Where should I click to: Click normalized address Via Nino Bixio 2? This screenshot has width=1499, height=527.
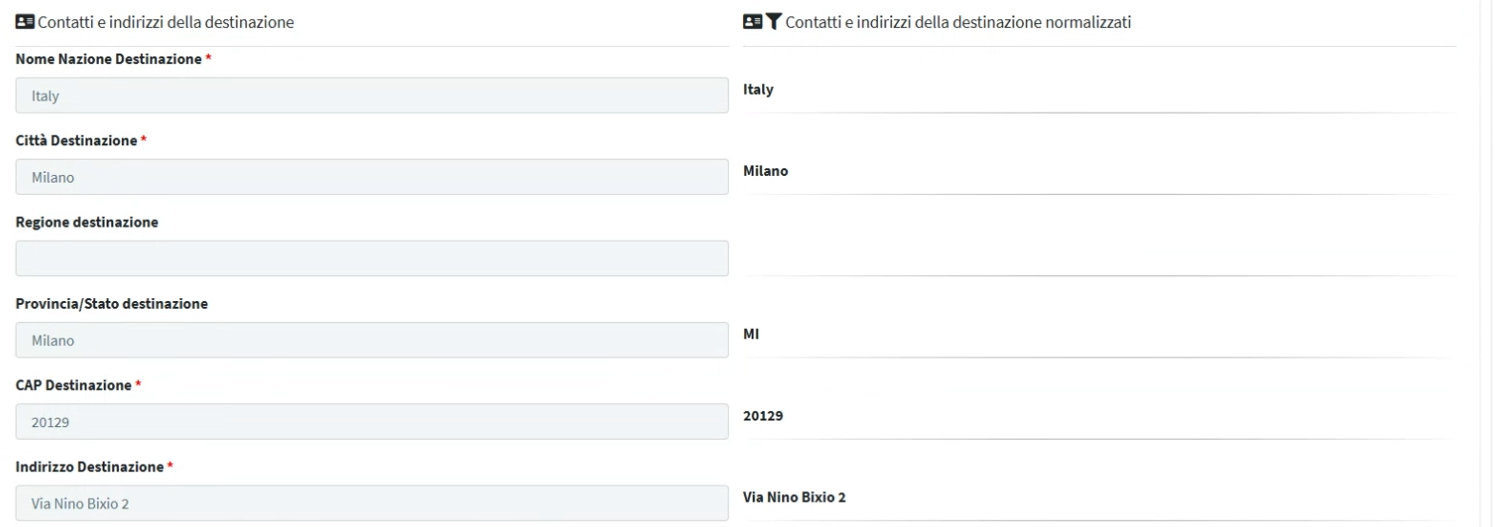pos(795,497)
